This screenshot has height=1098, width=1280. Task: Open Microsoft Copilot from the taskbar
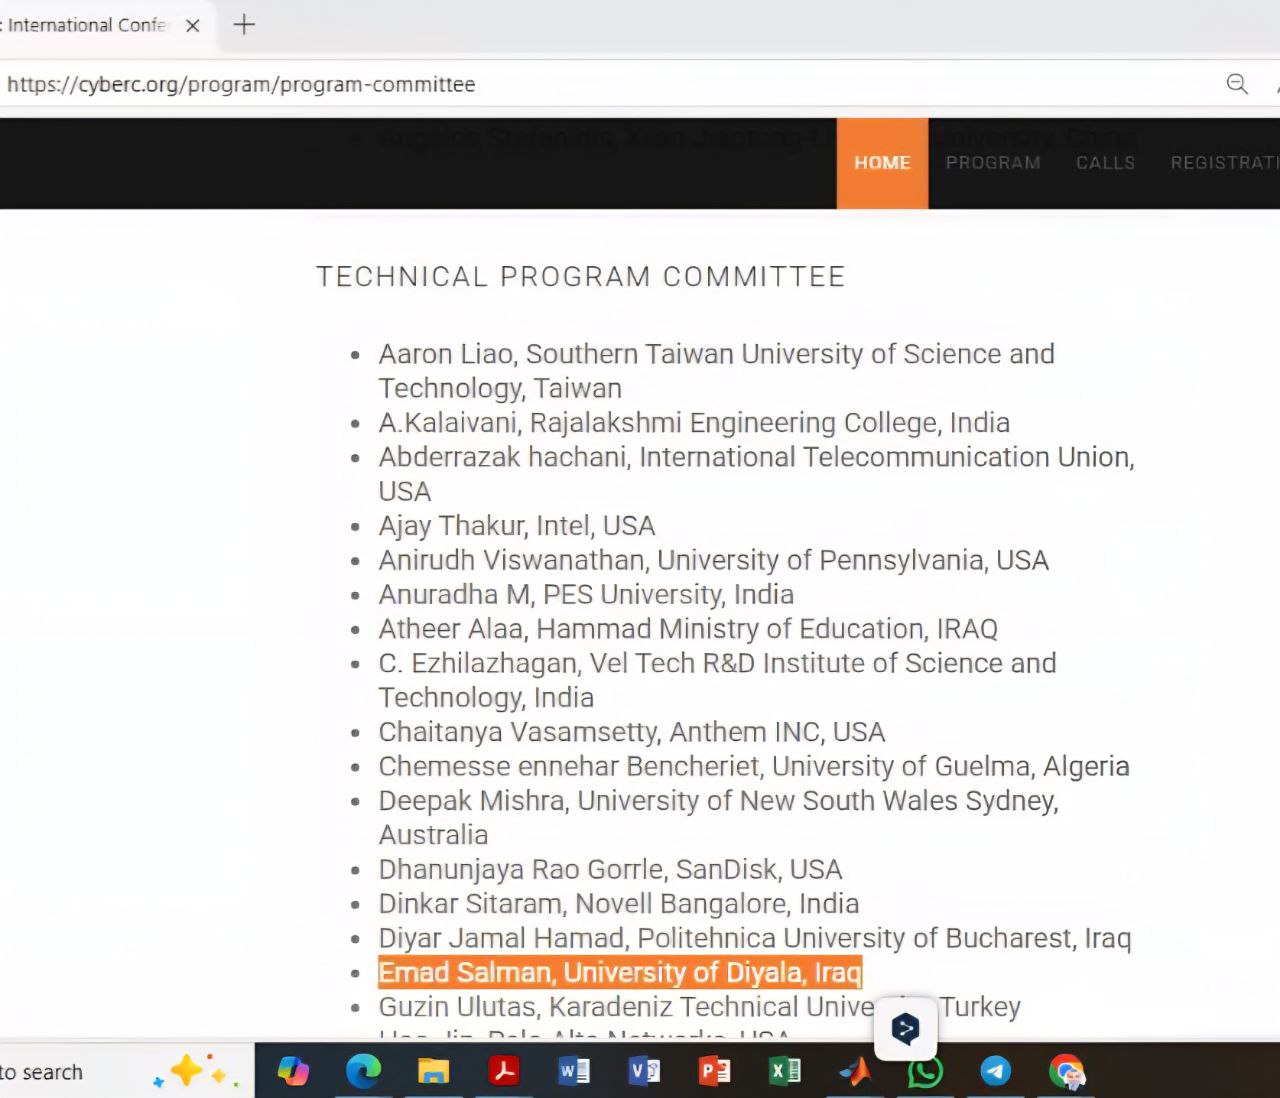click(293, 1071)
